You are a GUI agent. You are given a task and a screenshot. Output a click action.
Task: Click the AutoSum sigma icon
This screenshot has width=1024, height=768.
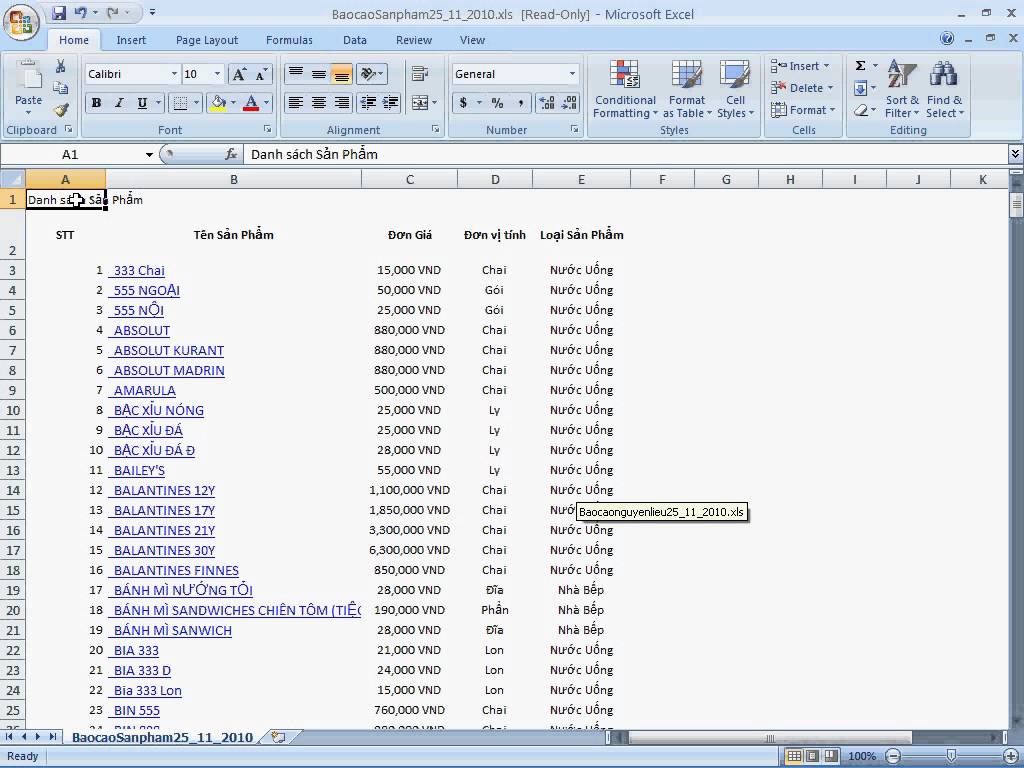click(x=860, y=66)
